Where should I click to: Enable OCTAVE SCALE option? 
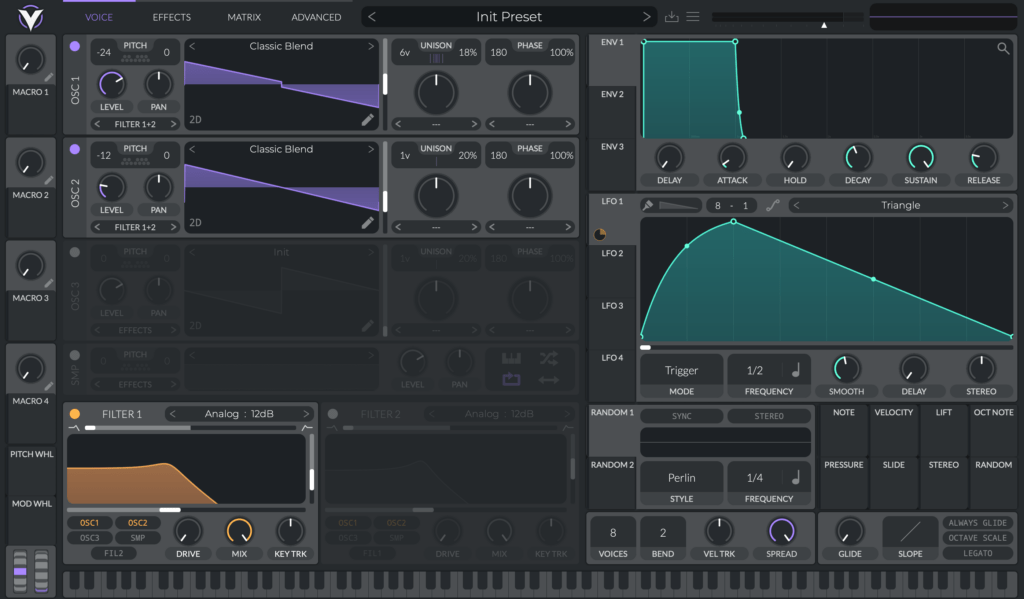point(977,538)
